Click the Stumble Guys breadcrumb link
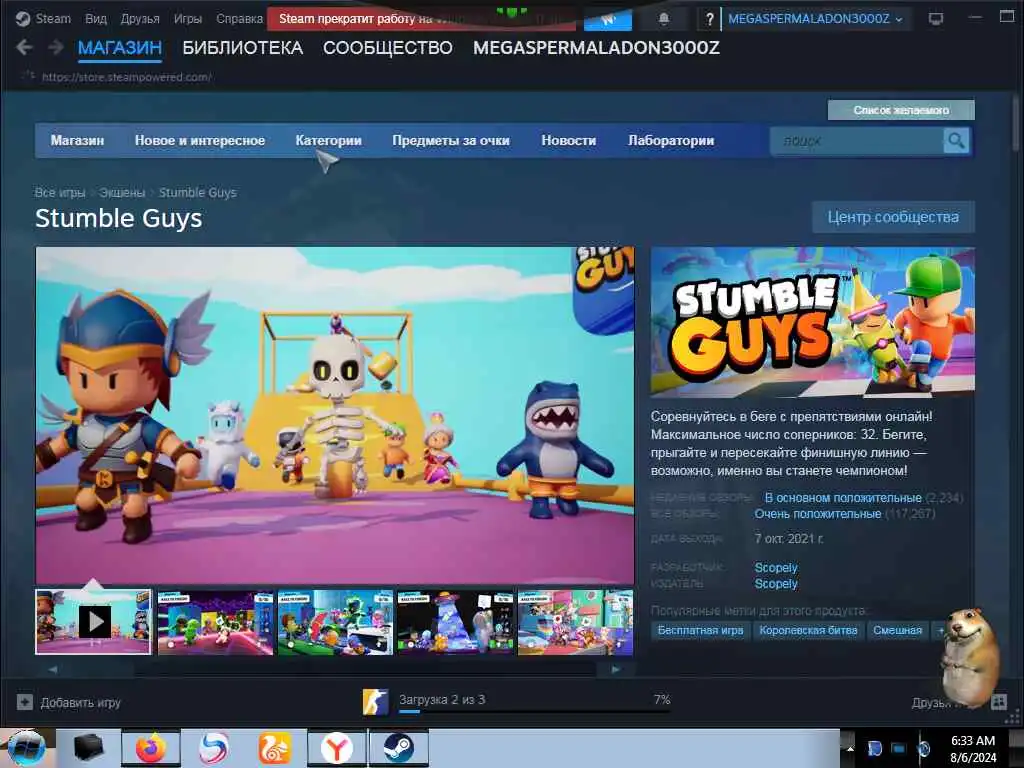 (x=197, y=193)
